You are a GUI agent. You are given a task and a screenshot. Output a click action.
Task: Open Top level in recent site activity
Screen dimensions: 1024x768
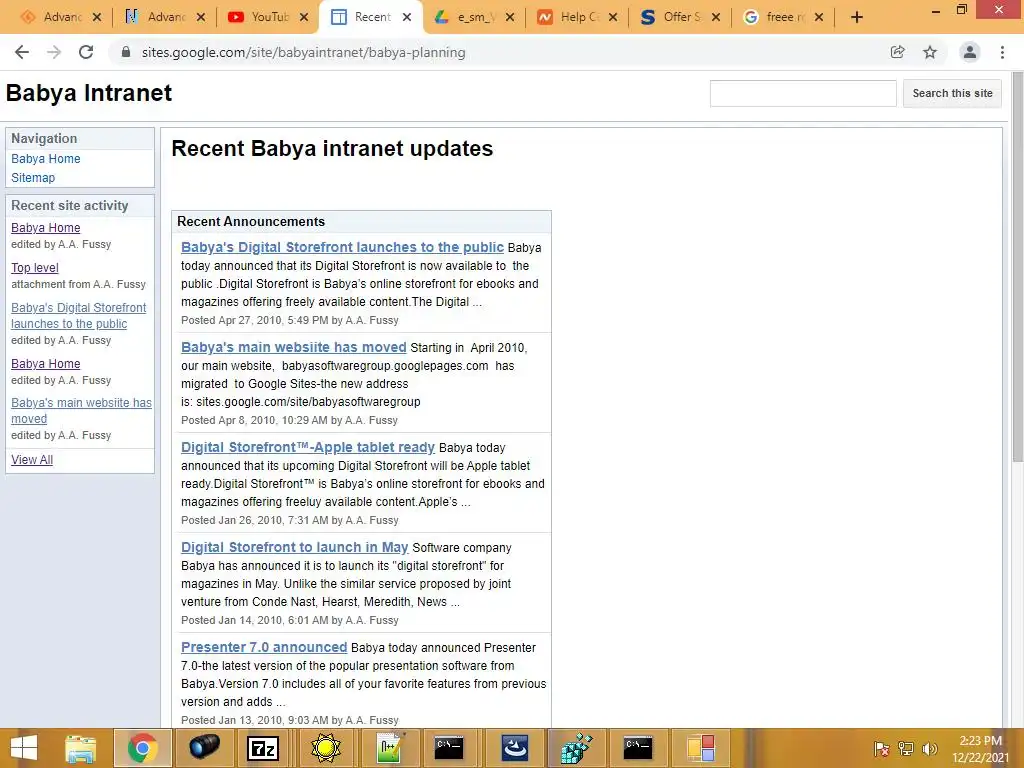tap(35, 268)
